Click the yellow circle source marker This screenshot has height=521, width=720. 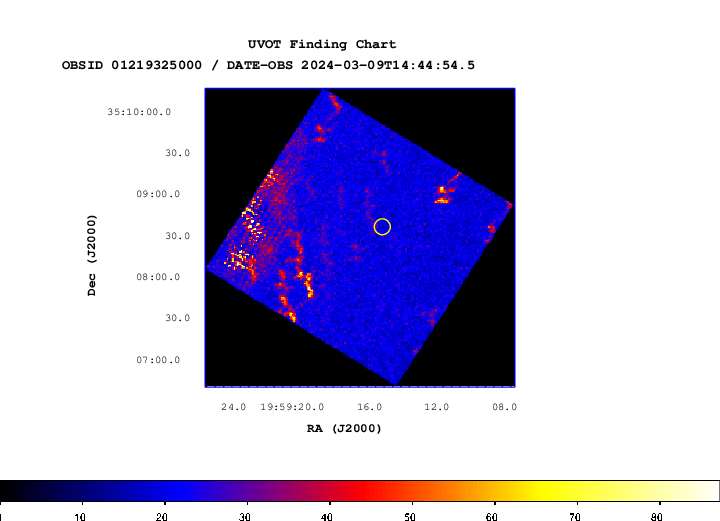pos(382,227)
